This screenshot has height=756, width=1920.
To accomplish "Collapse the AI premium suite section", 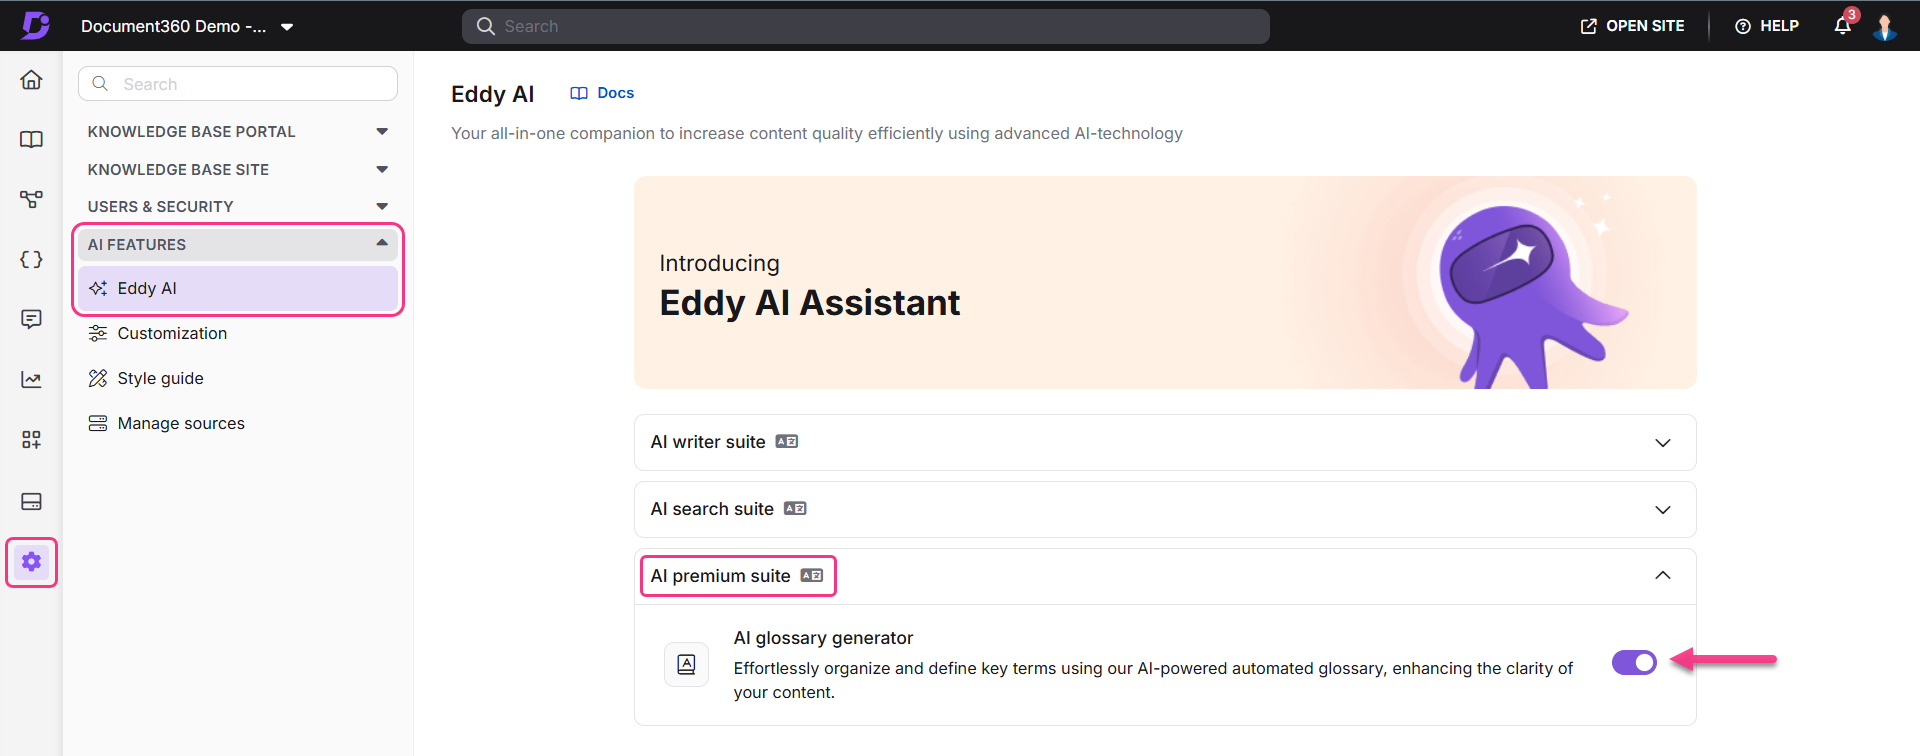I will [1662, 576].
